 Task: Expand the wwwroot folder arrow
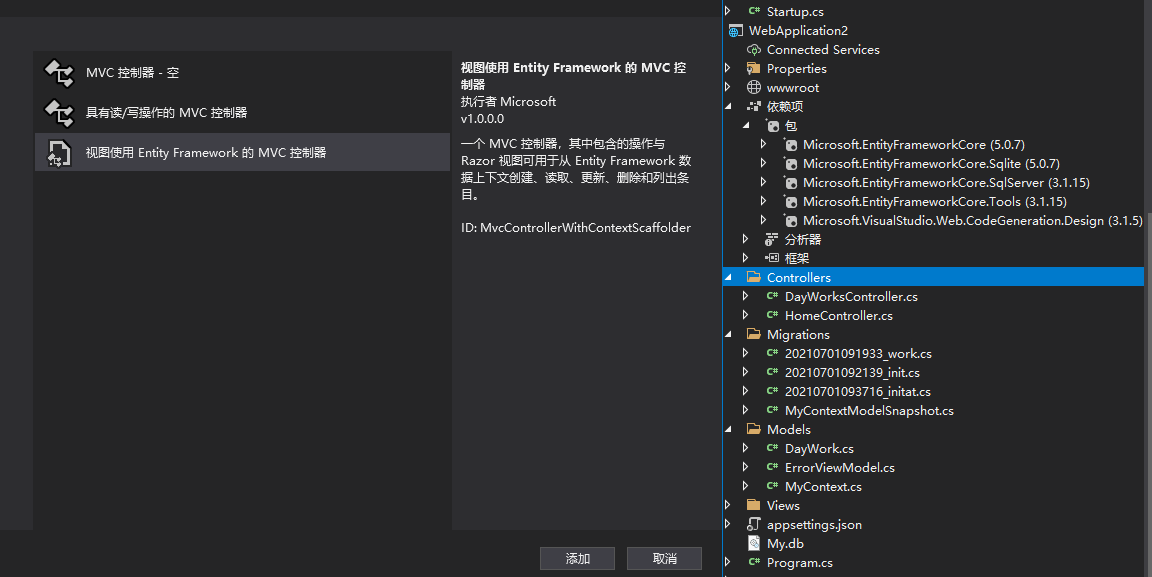(x=728, y=87)
